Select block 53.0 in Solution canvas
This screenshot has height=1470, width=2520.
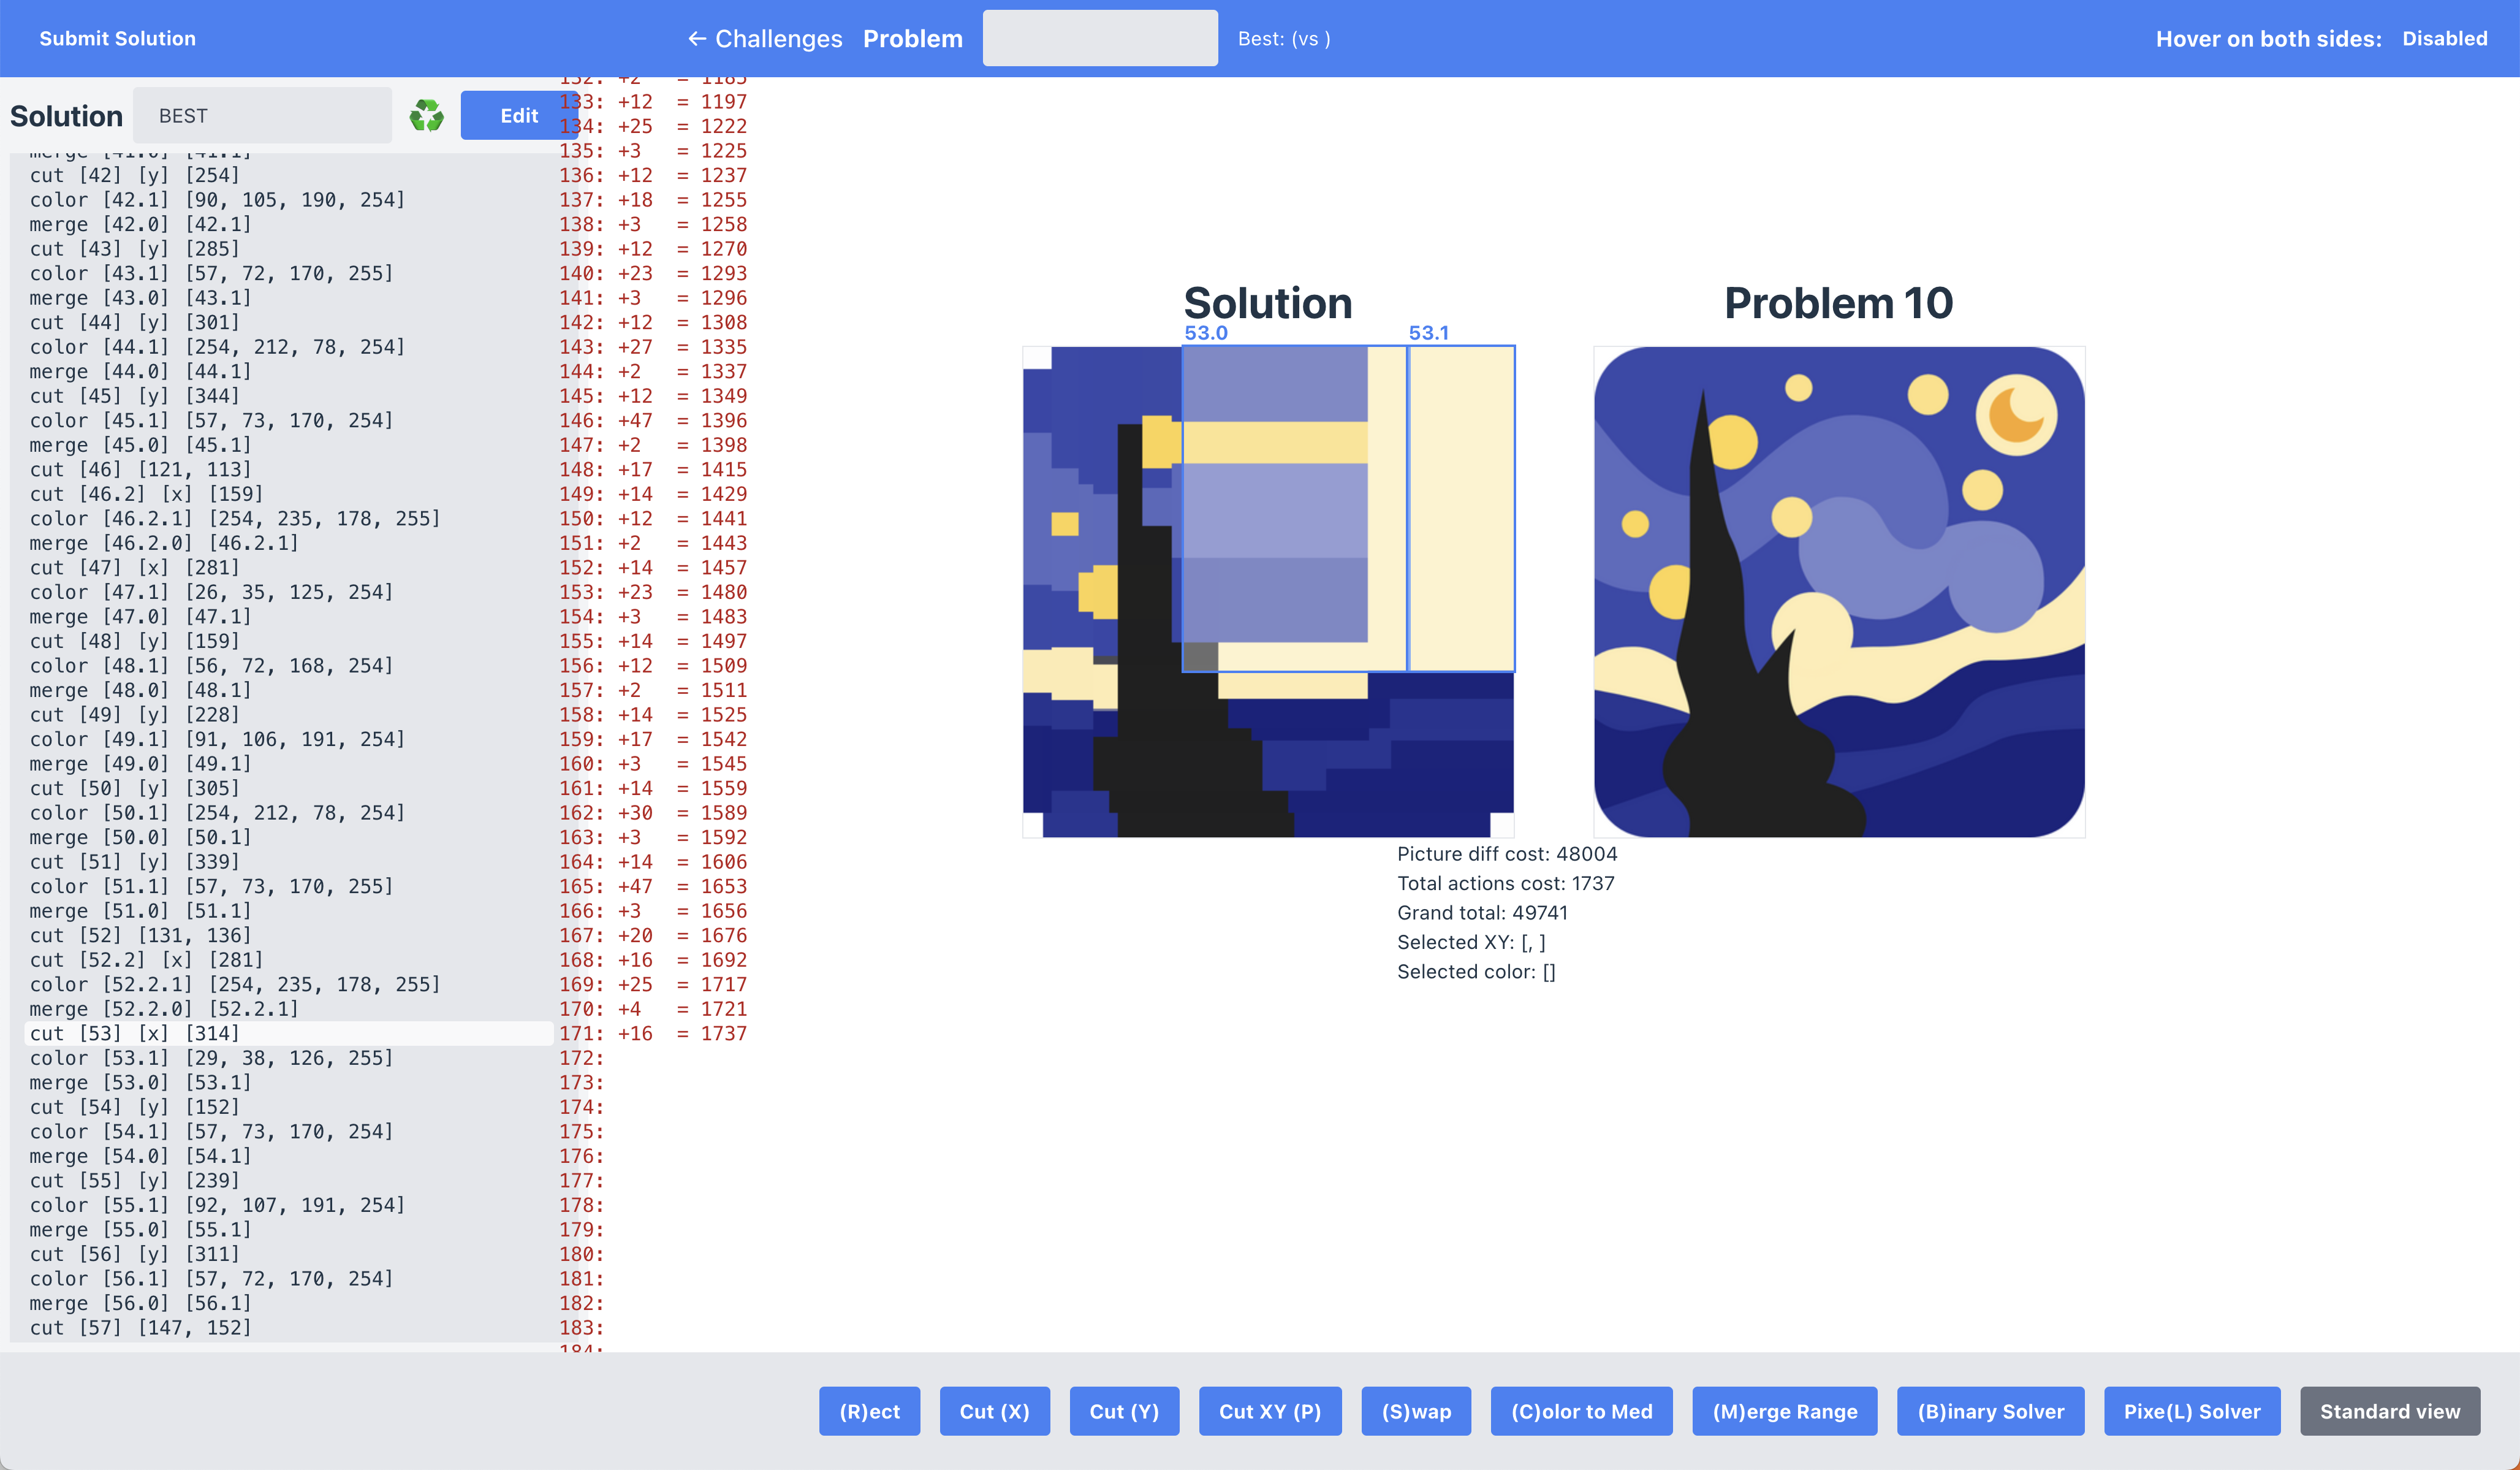pos(1294,508)
